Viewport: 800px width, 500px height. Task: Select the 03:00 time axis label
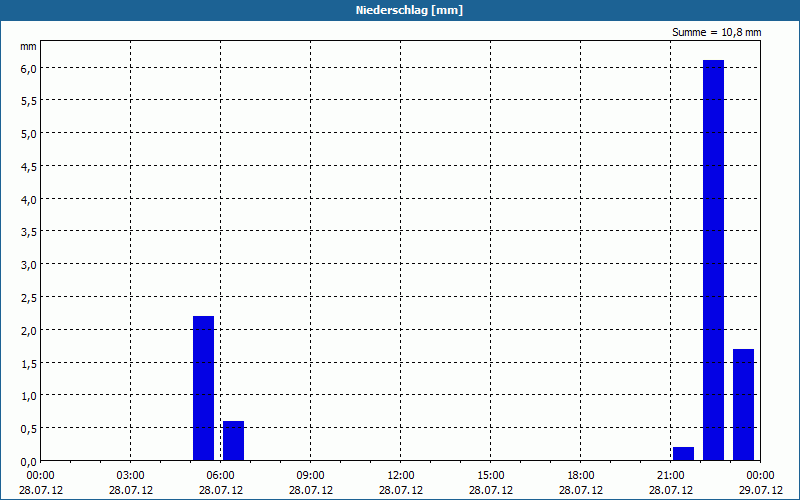(x=131, y=476)
